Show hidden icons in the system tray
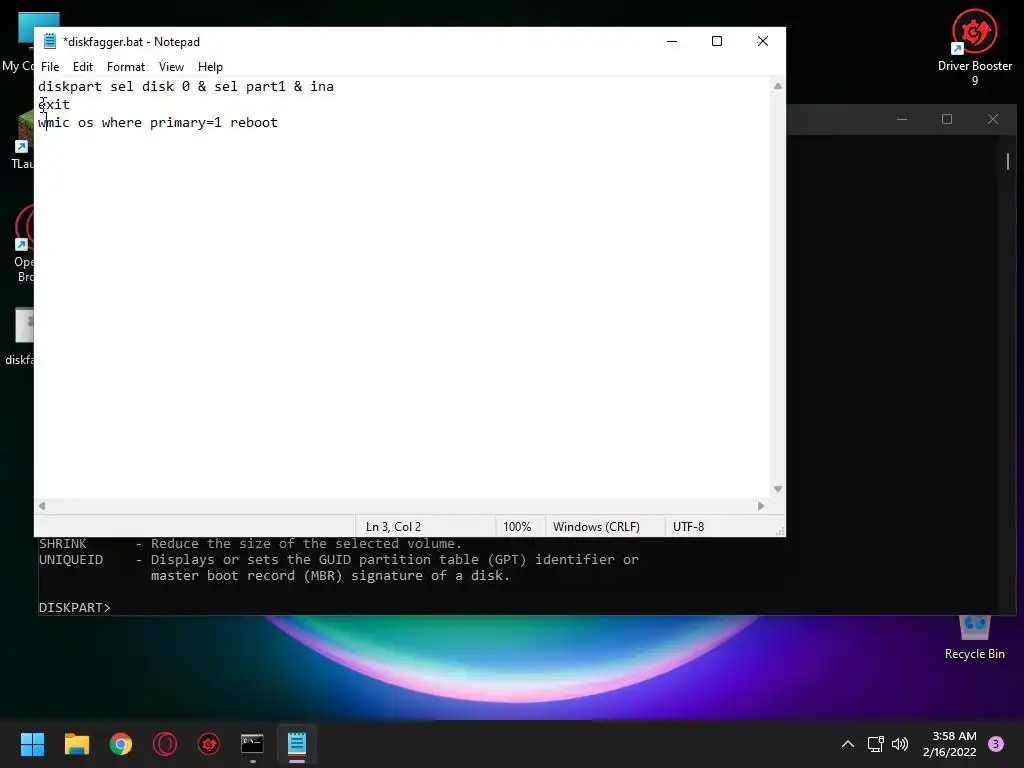 point(848,744)
